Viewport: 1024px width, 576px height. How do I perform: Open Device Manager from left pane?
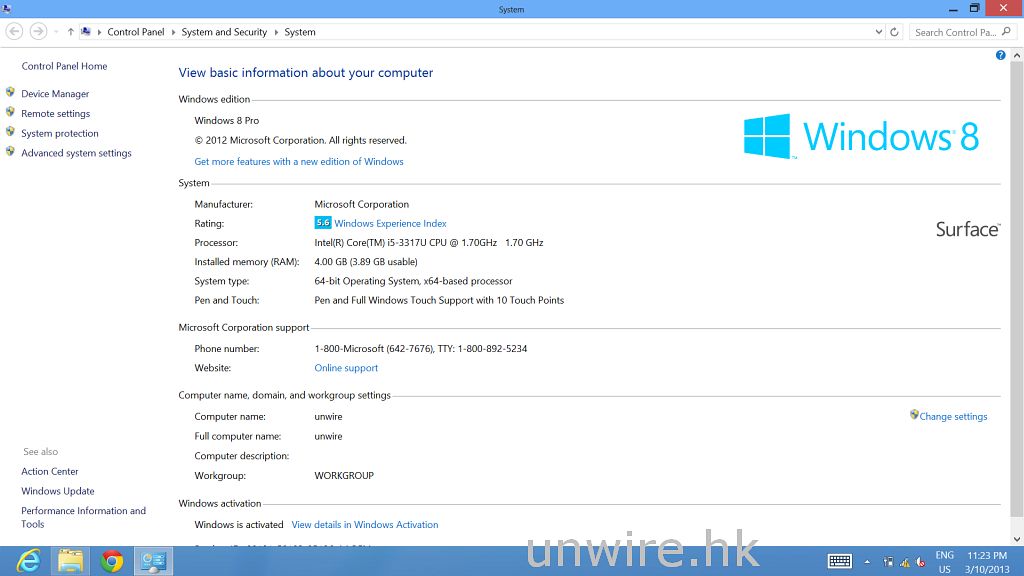coord(55,94)
